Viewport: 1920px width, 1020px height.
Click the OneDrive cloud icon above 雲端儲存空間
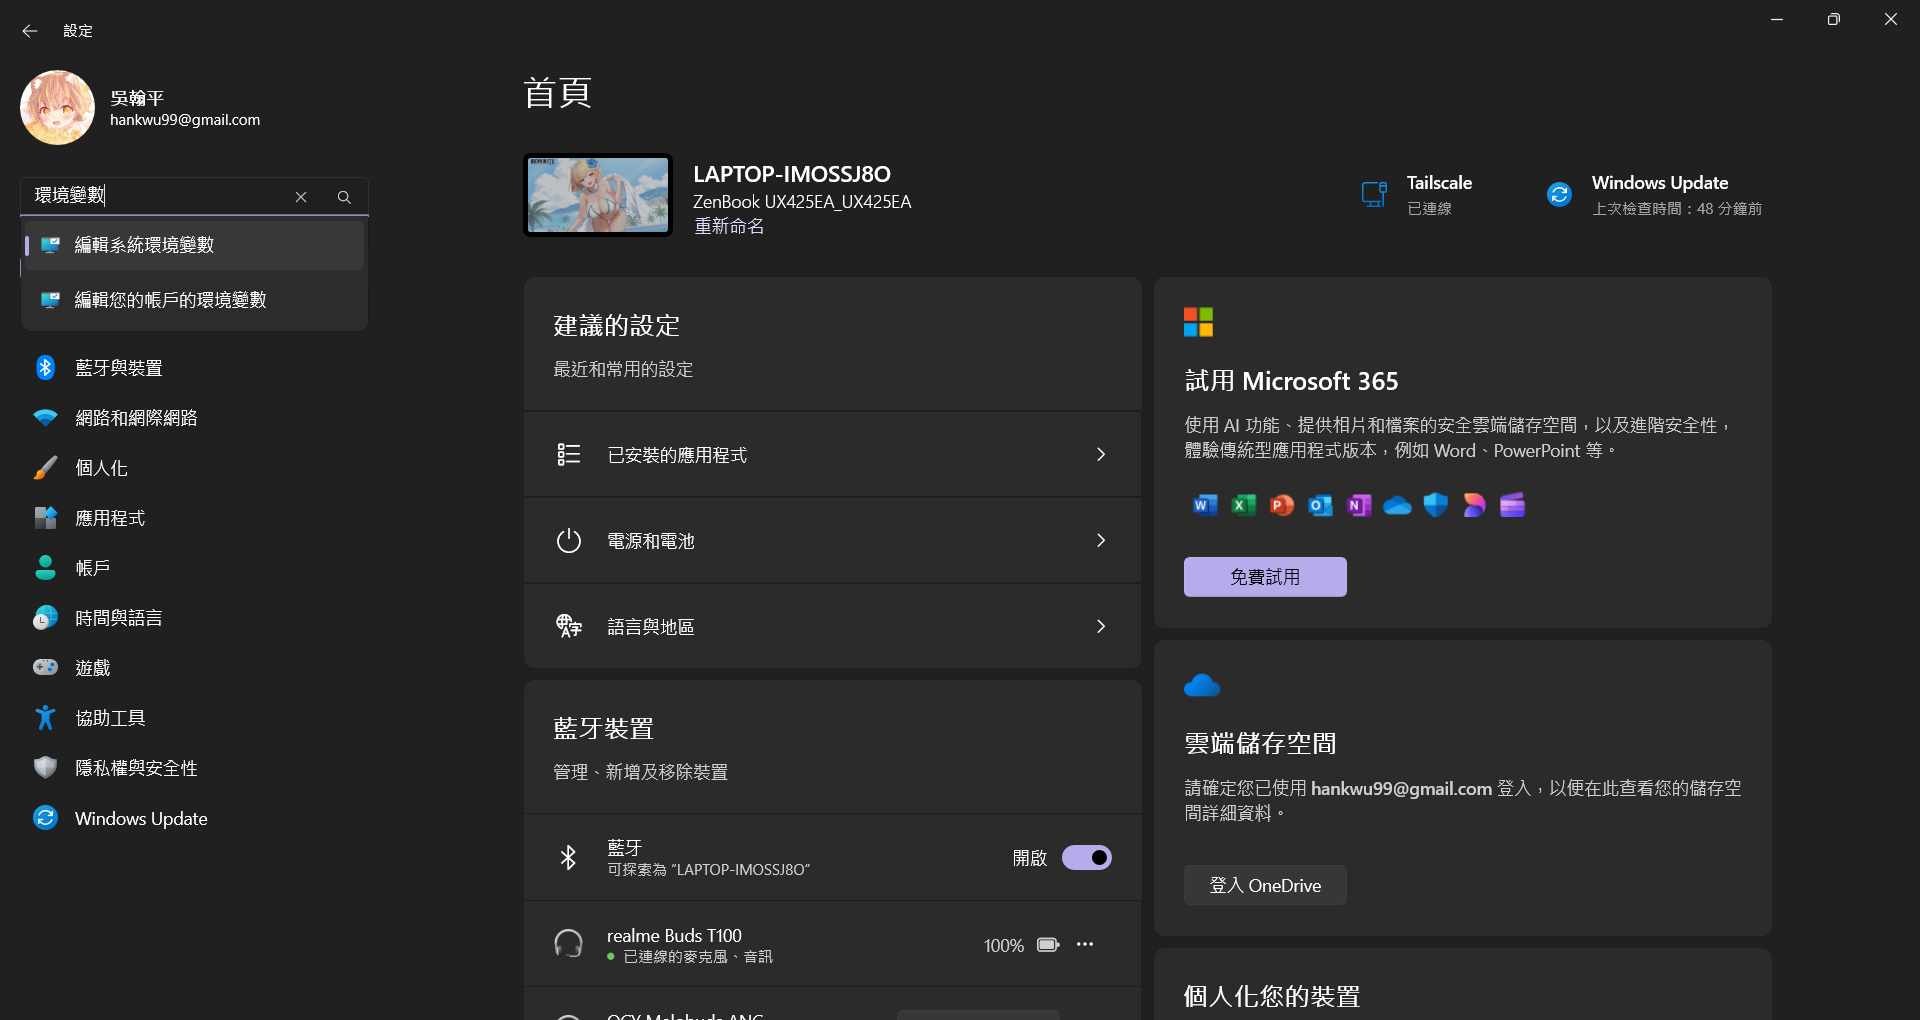coord(1202,686)
